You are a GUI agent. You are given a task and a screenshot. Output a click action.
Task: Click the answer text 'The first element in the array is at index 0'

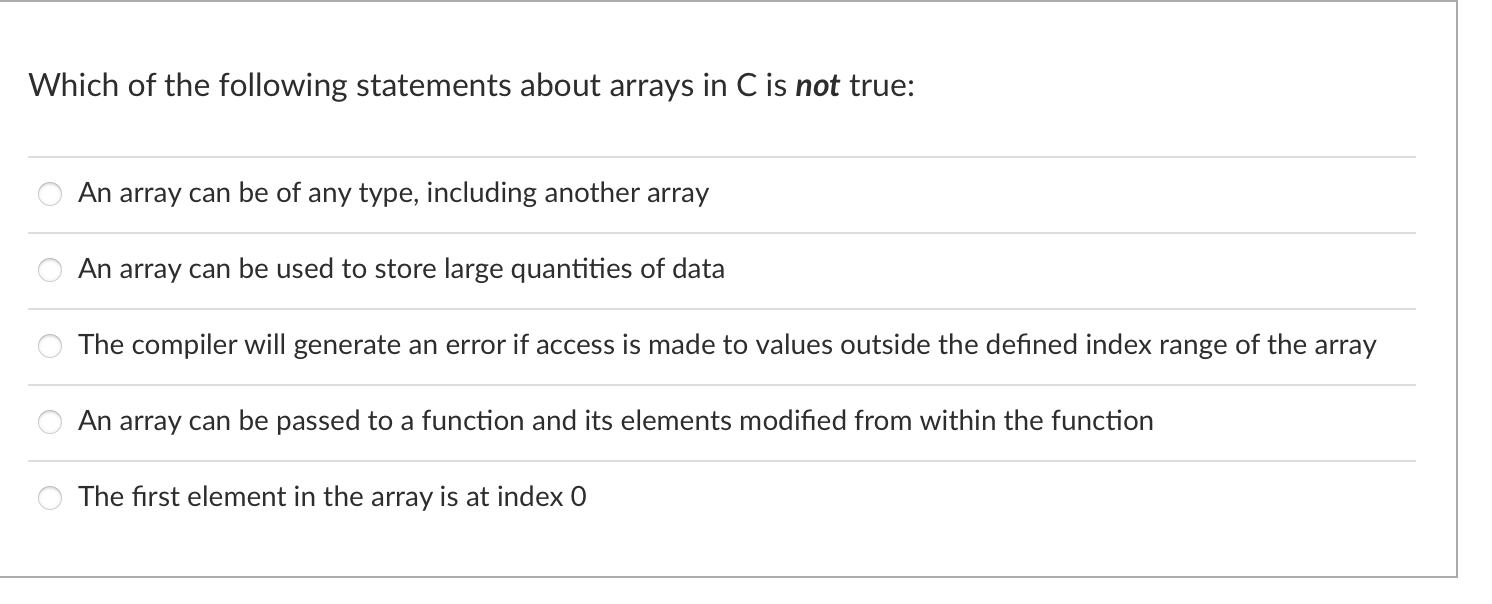[333, 497]
